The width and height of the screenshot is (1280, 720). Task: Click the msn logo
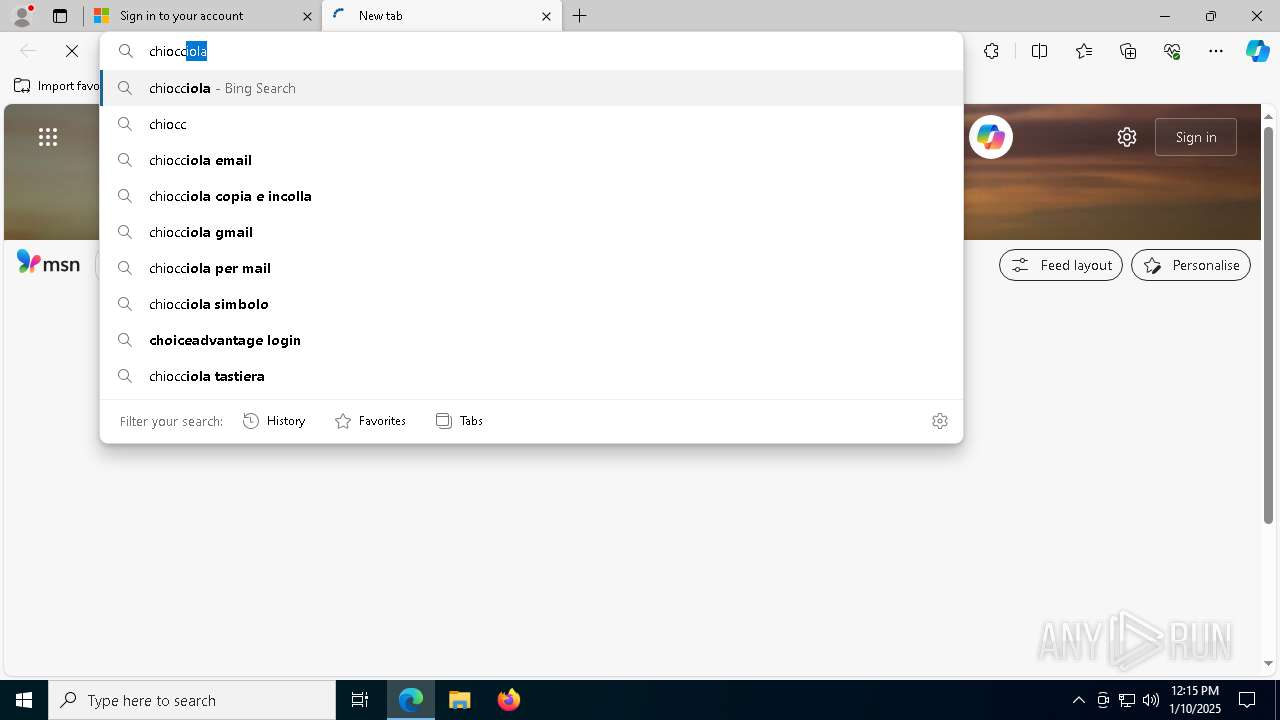coord(48,264)
